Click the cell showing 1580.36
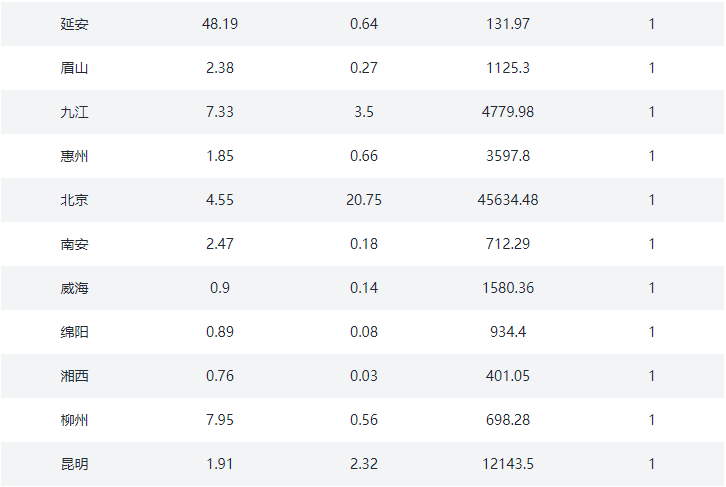The height and width of the screenshot is (487, 726). pos(508,287)
